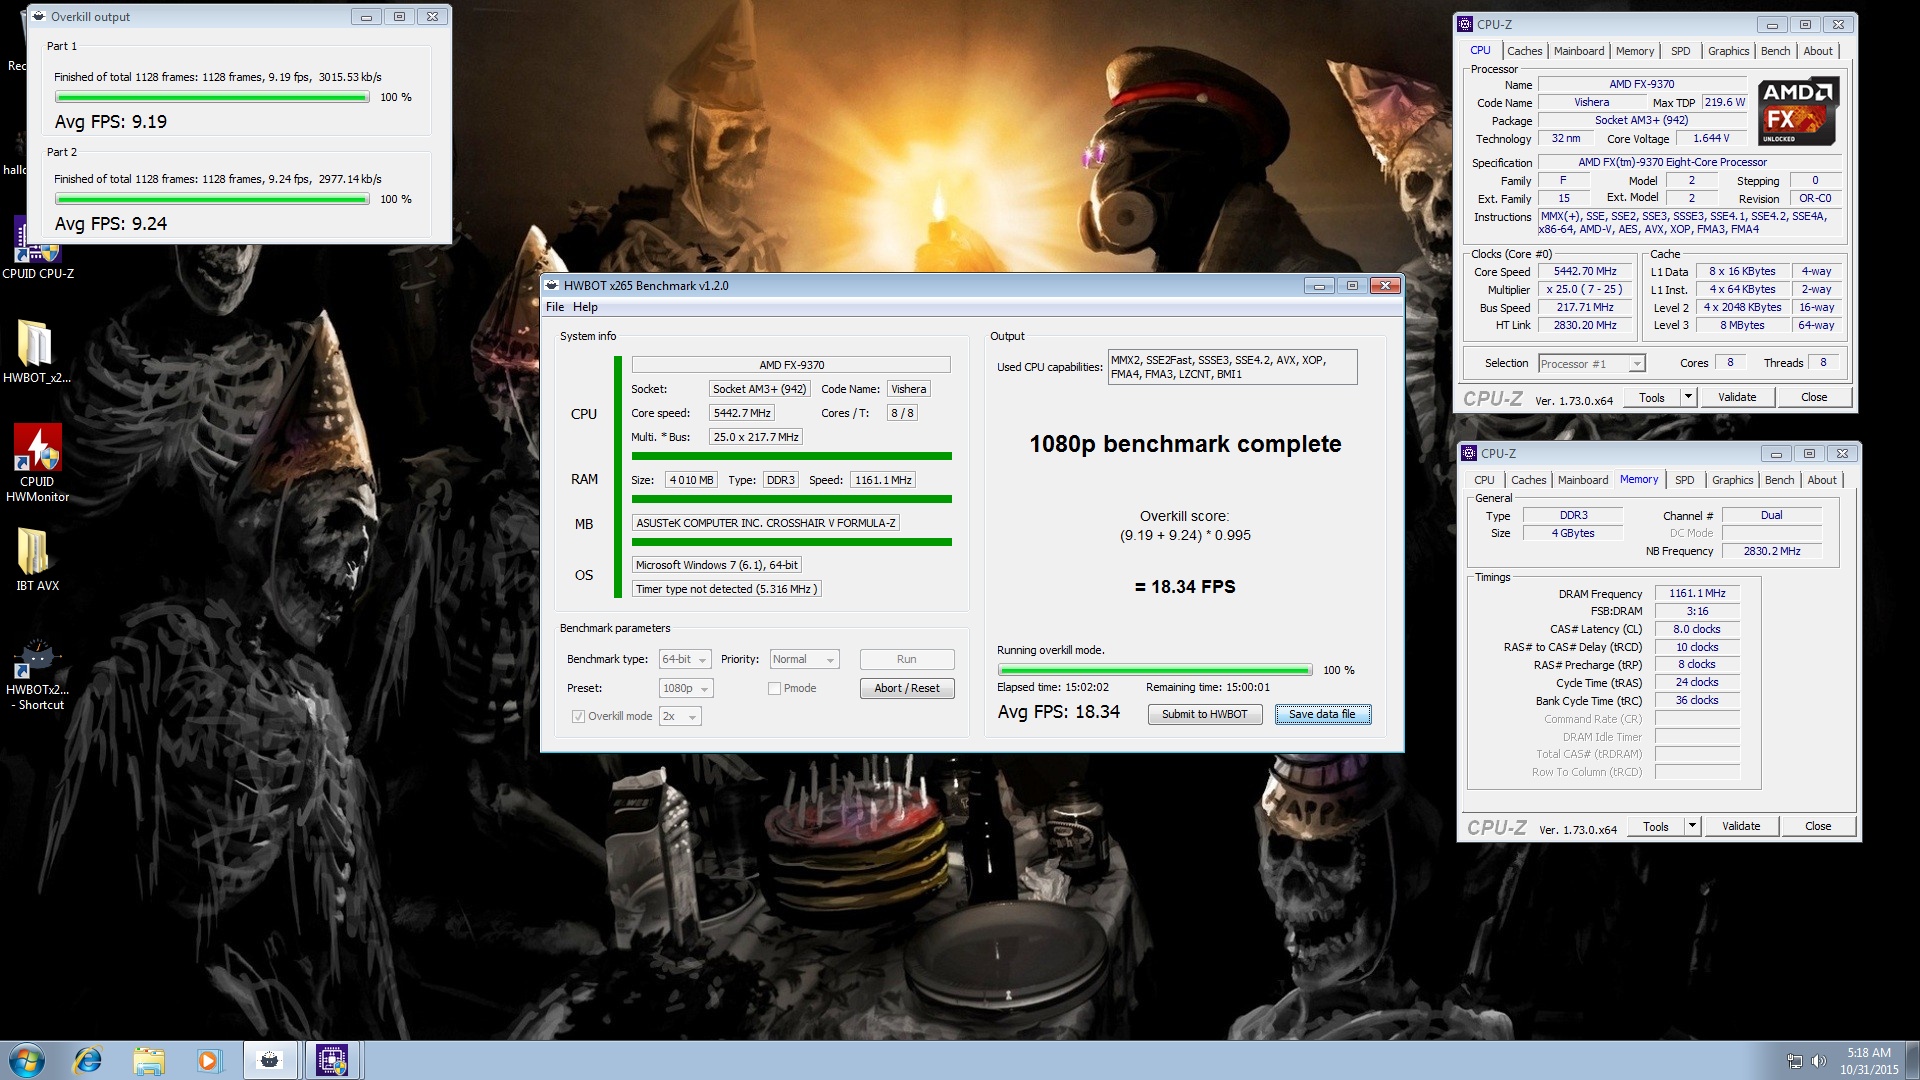
Task: Switch to Bench tab in top CPU-Z
Action: click(x=1776, y=51)
